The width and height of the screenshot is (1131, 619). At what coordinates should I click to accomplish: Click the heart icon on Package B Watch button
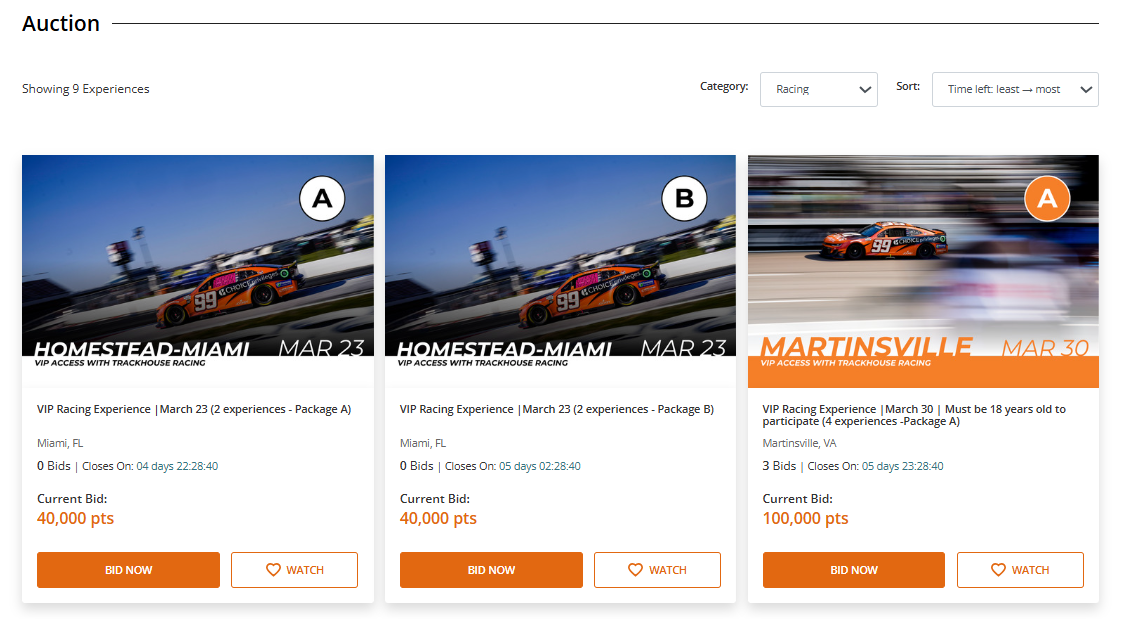click(634, 570)
